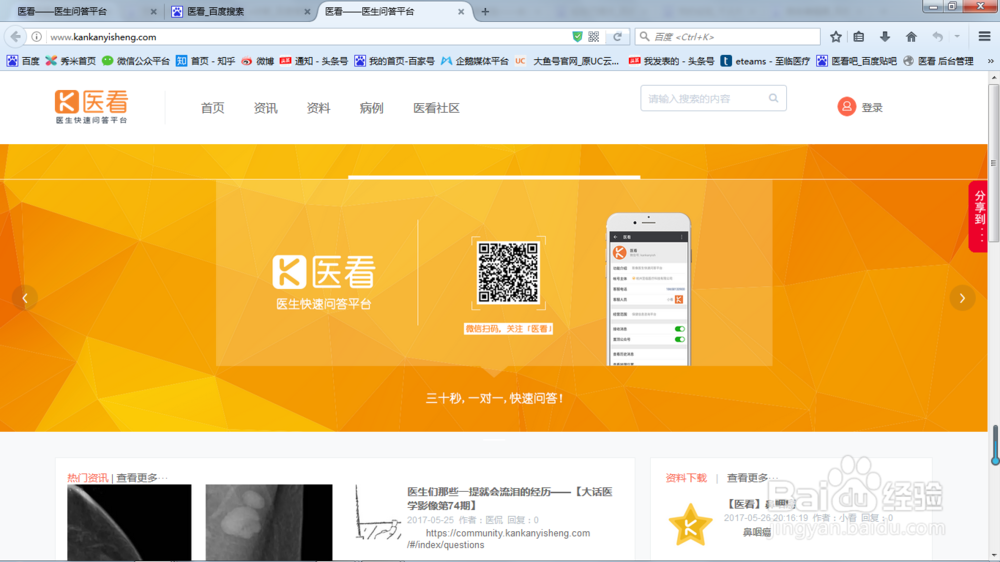Select 病例 in the site navigation
The image size is (1000, 562).
pos(371,108)
